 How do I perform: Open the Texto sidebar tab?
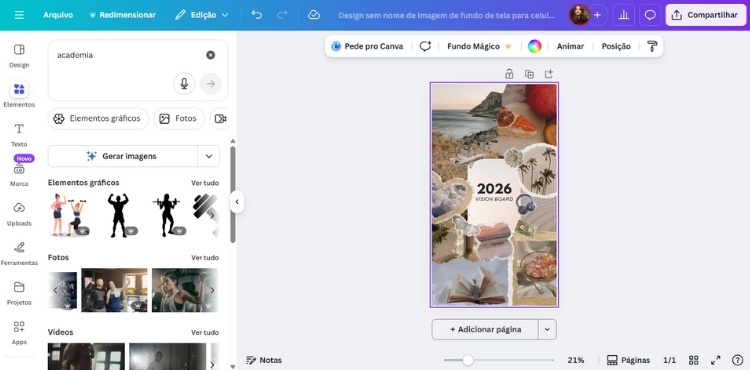[19, 135]
